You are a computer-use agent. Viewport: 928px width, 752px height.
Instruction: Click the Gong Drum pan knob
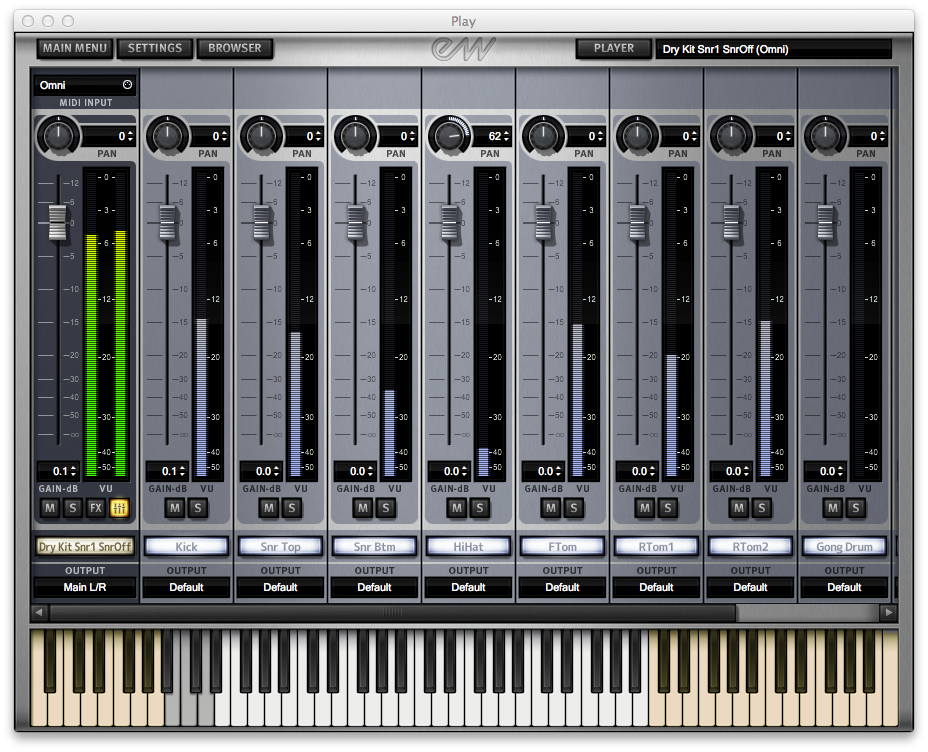click(824, 134)
